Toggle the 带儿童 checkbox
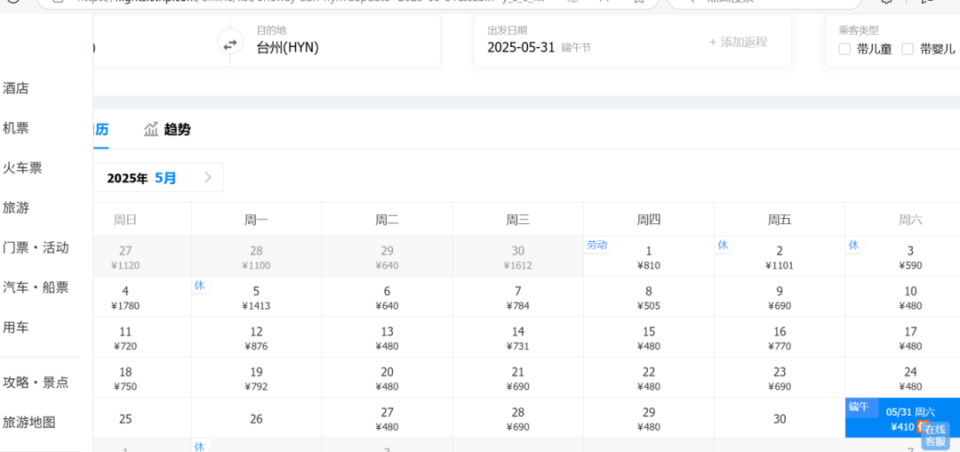Image resolution: width=960 pixels, height=452 pixels. (844, 49)
